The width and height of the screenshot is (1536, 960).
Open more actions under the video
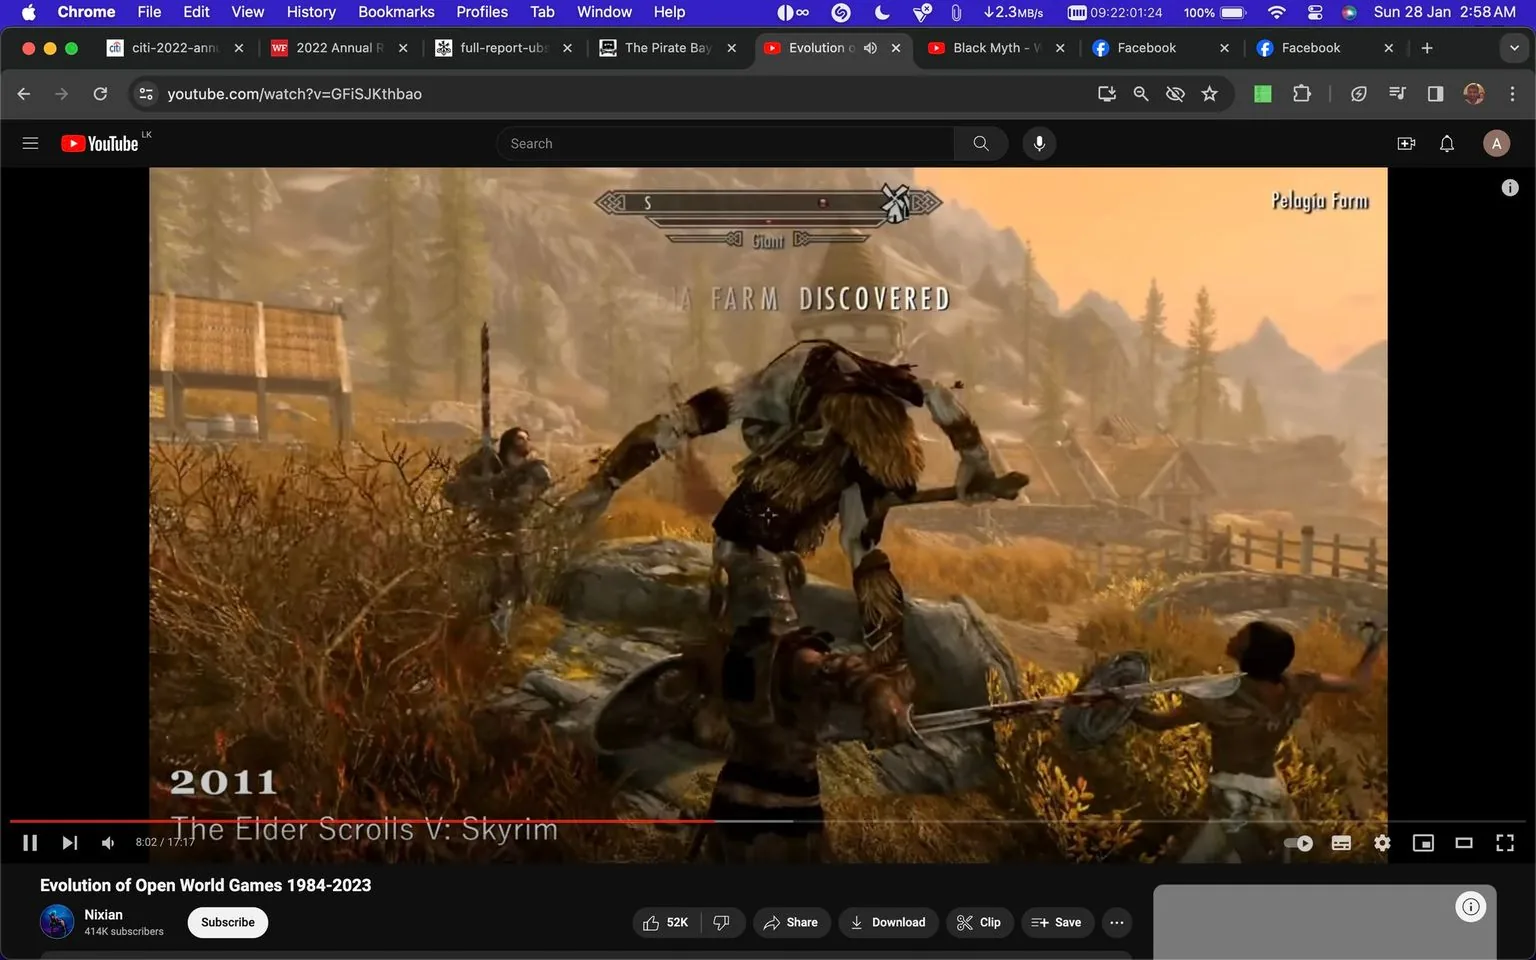pos(1116,922)
